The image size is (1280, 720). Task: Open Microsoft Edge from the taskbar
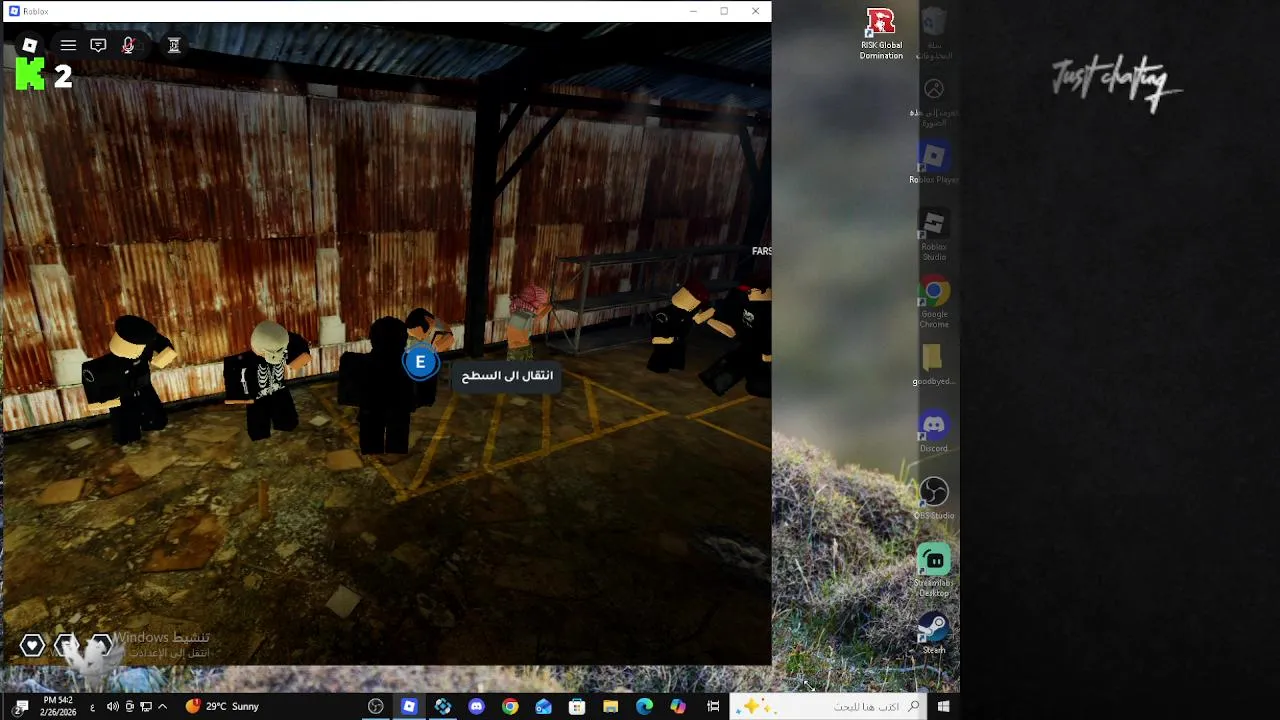(x=644, y=707)
